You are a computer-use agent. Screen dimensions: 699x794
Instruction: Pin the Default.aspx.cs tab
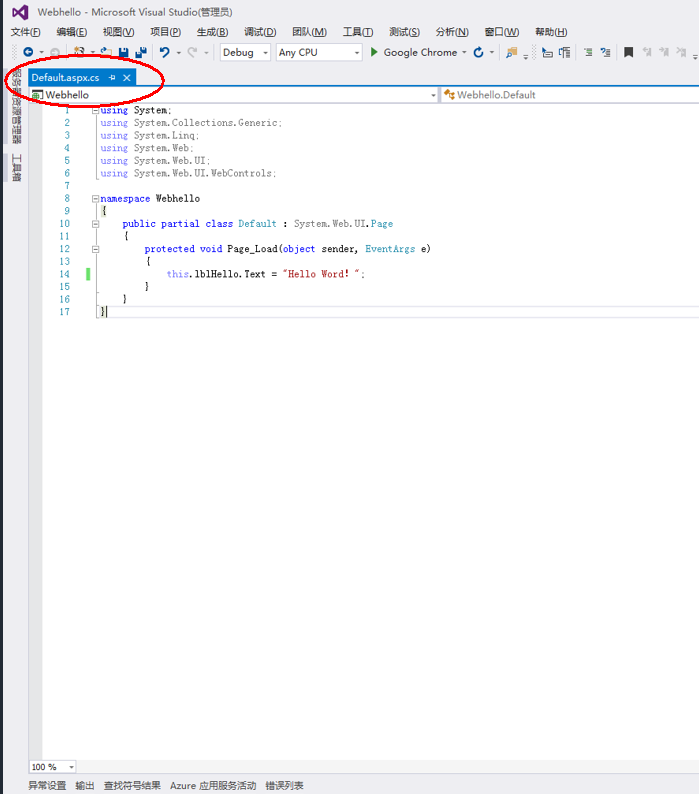pos(112,77)
